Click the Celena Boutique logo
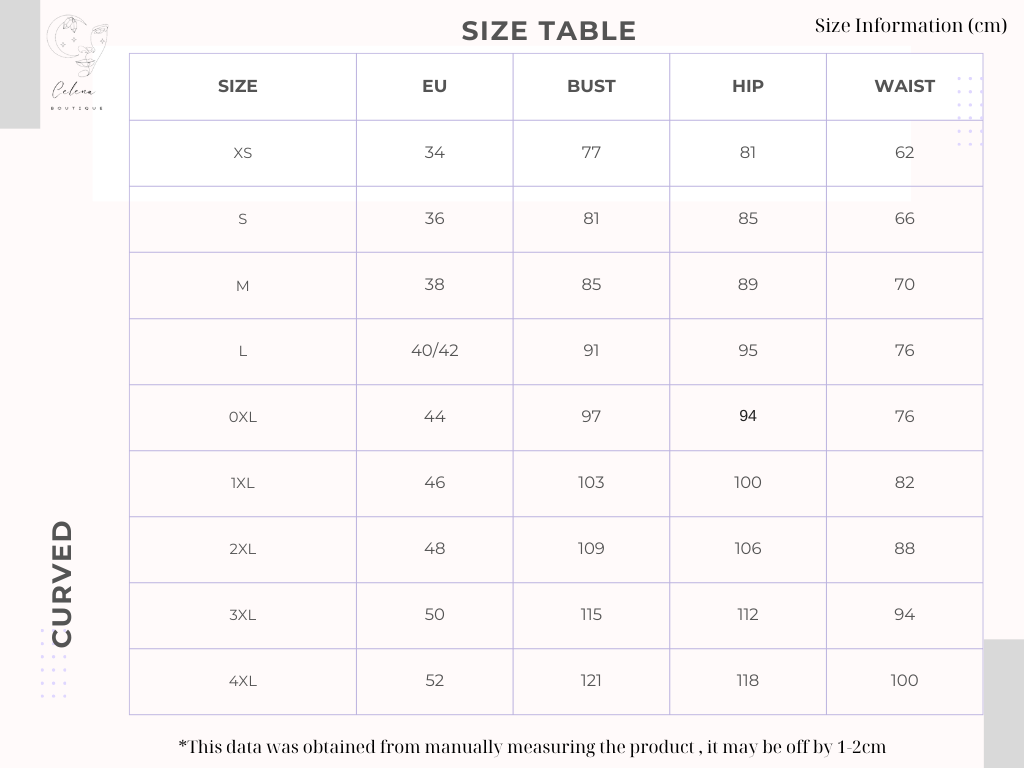Image resolution: width=1024 pixels, height=768 pixels. pyautogui.click(x=77, y=63)
